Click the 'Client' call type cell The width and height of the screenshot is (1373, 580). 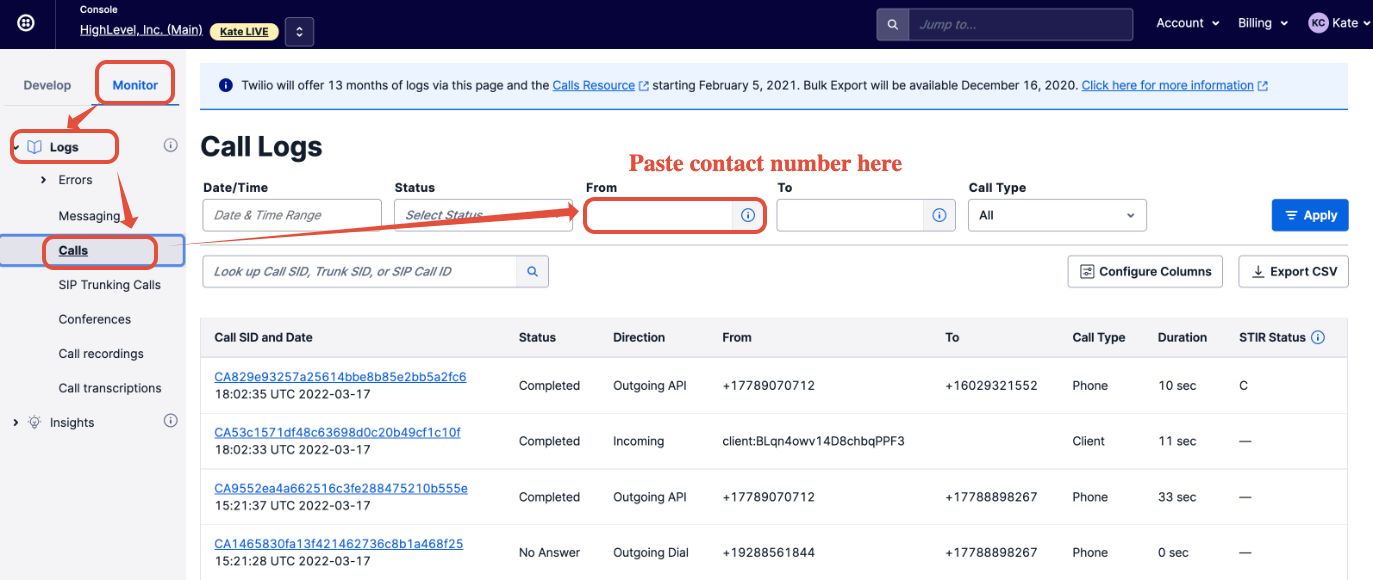point(1088,441)
